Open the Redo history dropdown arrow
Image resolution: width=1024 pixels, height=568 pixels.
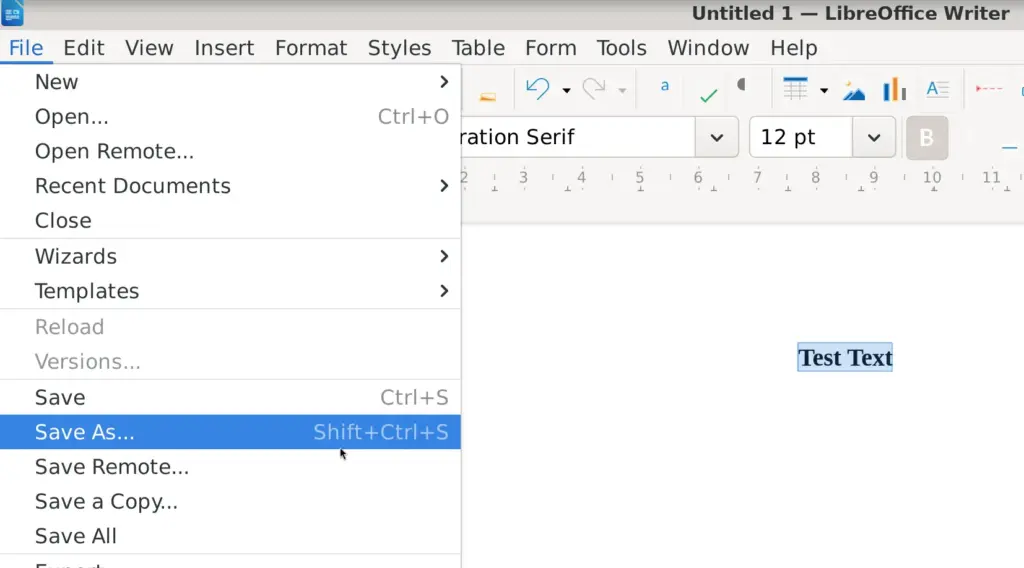[622, 90]
